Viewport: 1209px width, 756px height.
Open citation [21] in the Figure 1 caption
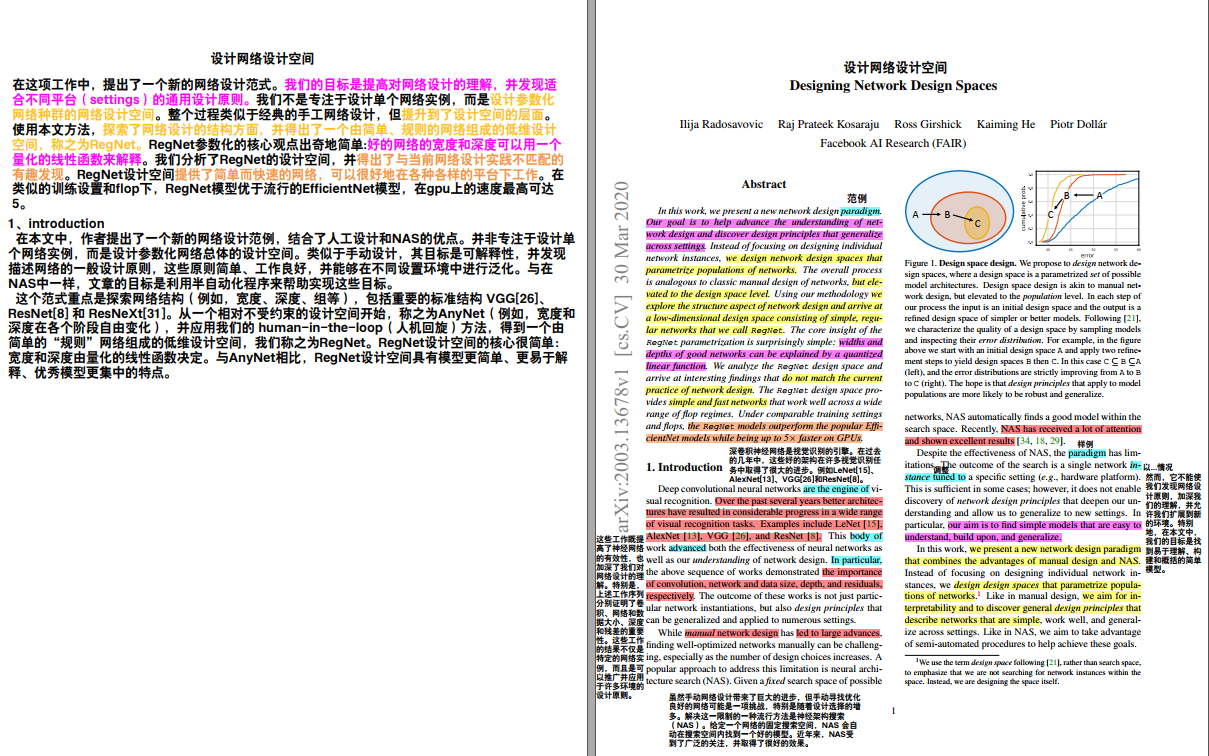tap(1131, 318)
